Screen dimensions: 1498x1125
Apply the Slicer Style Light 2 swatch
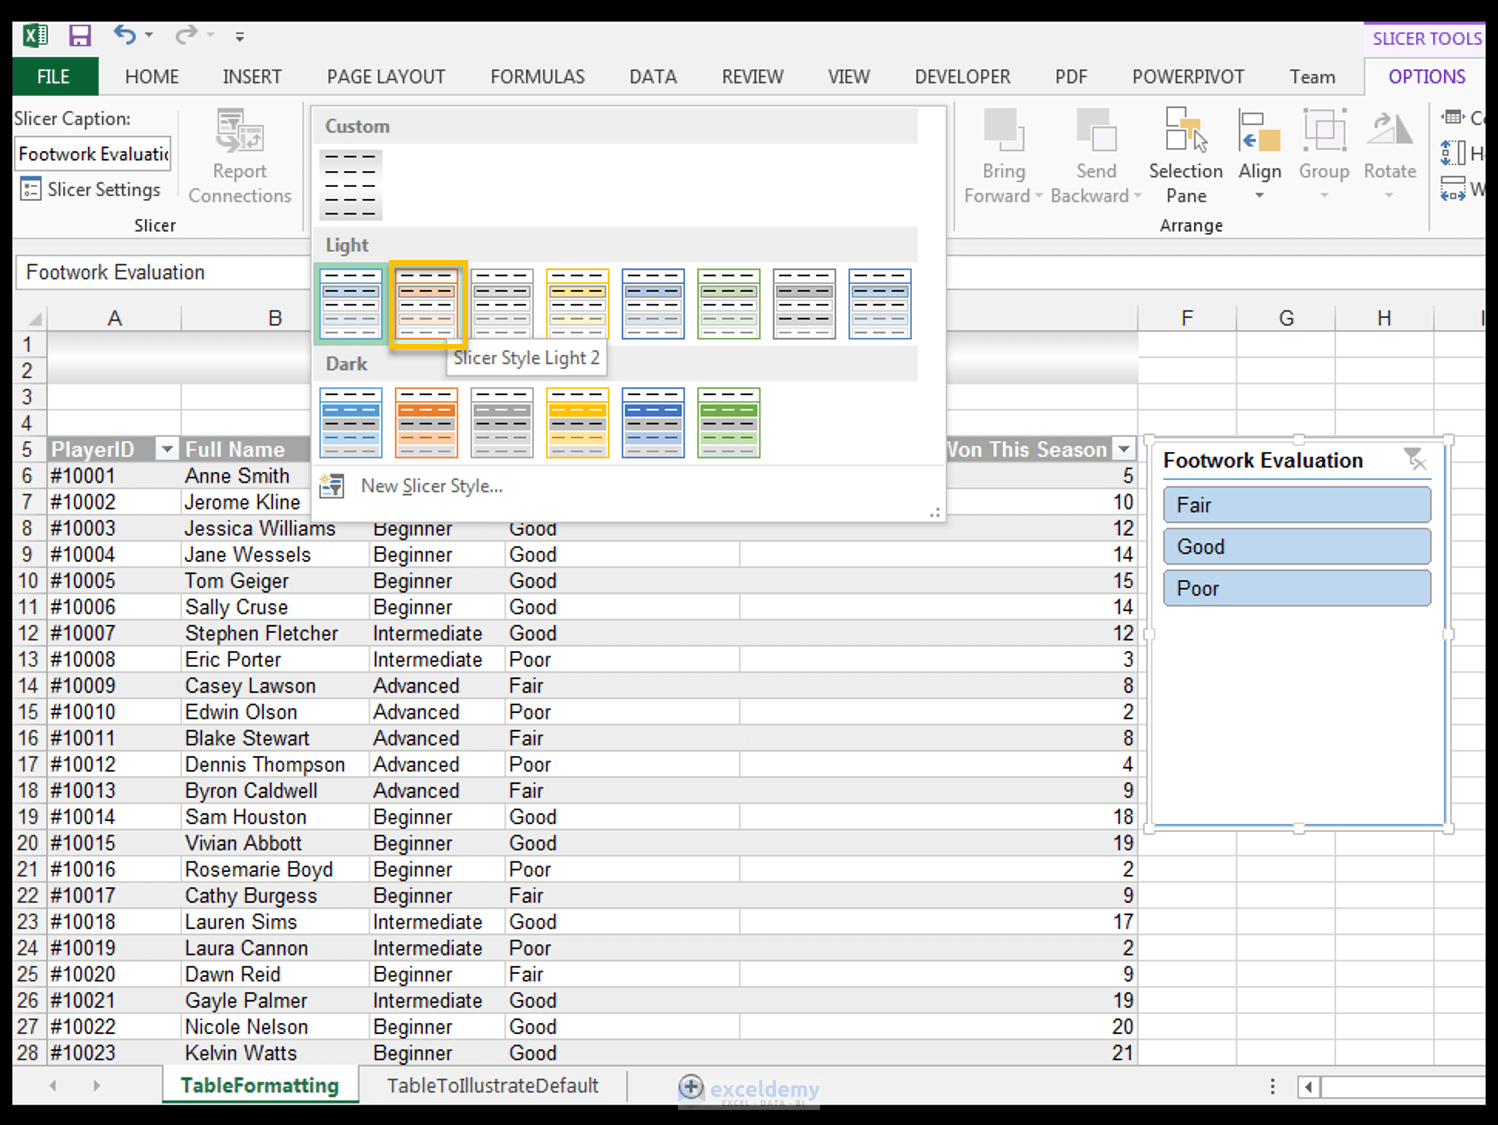tap(427, 303)
